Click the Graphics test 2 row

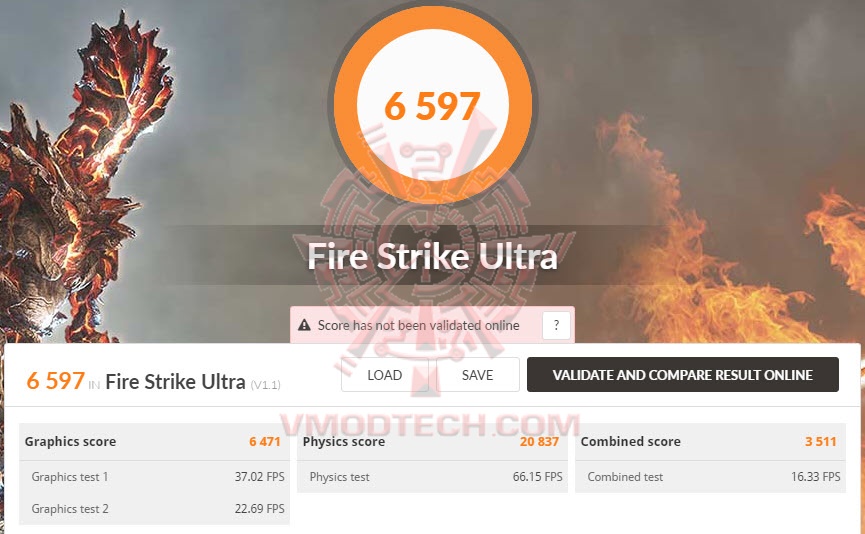(154, 509)
